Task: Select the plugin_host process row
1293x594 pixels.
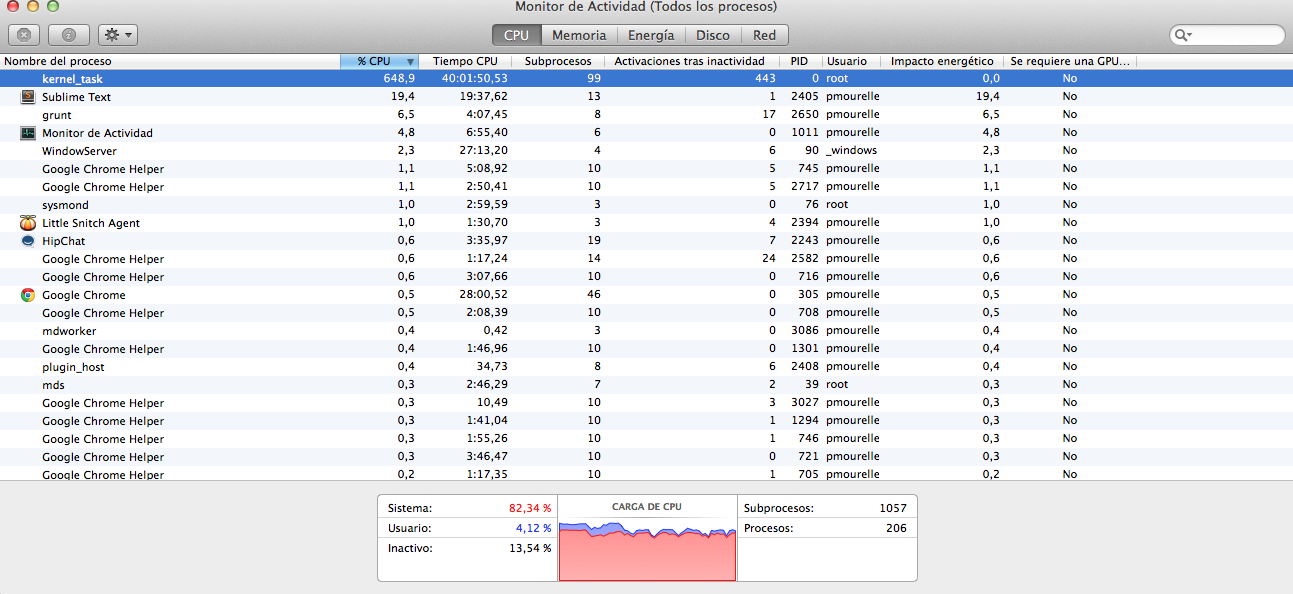Action: [x=646, y=367]
